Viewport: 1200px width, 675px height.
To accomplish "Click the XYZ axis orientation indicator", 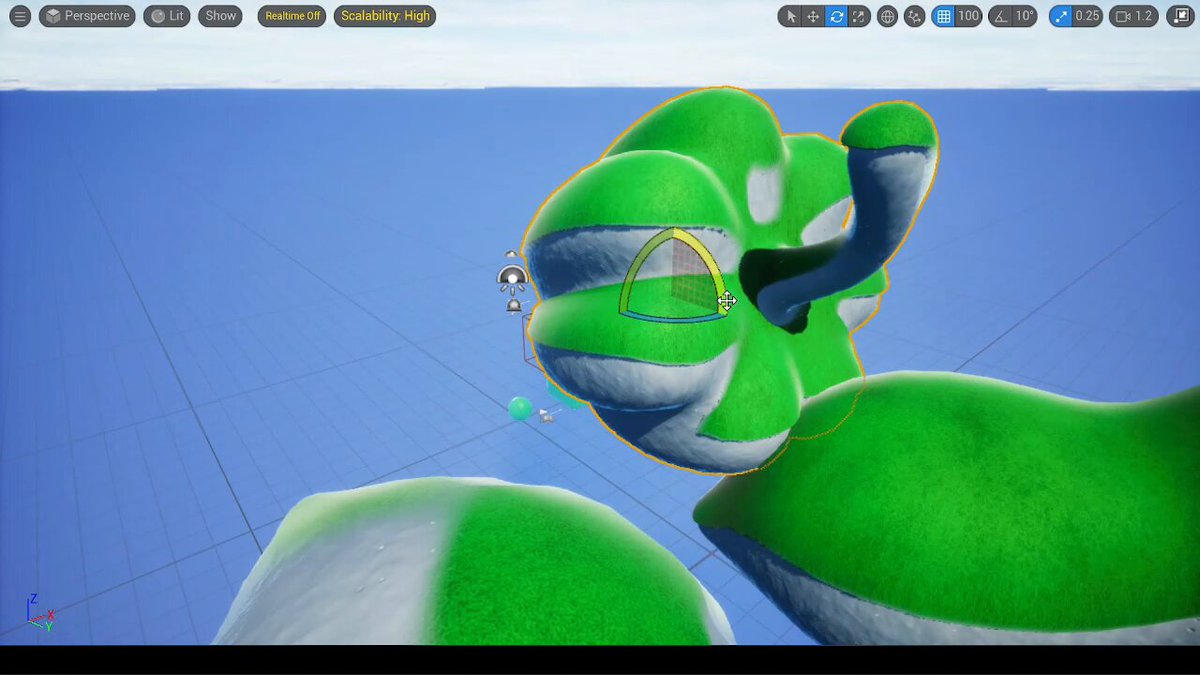I will tap(40, 613).
